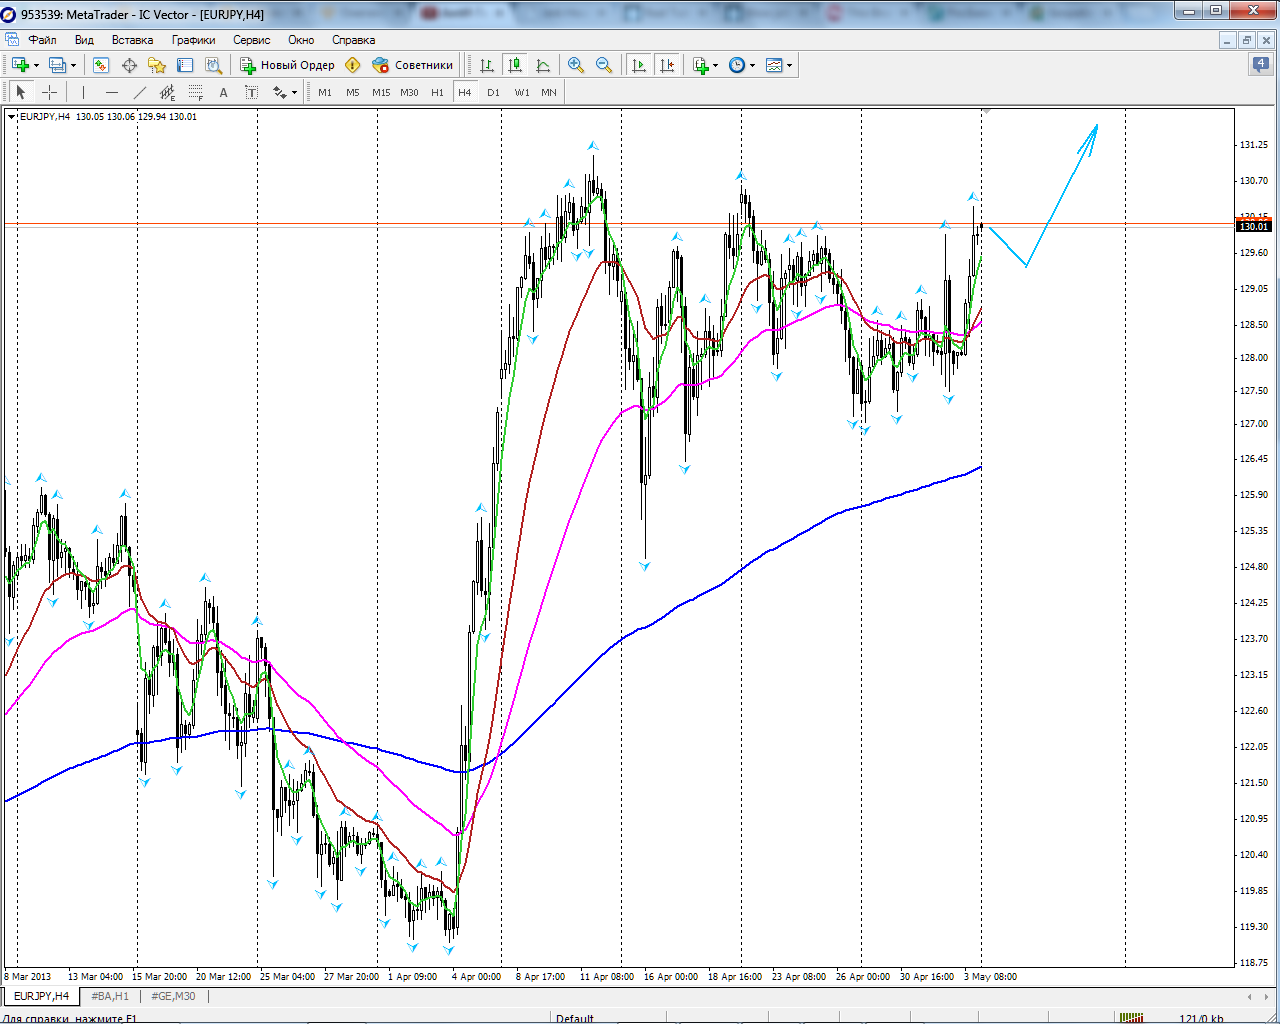Click the 130.01 current price label
The height and width of the screenshot is (1024, 1280).
pos(1254,227)
